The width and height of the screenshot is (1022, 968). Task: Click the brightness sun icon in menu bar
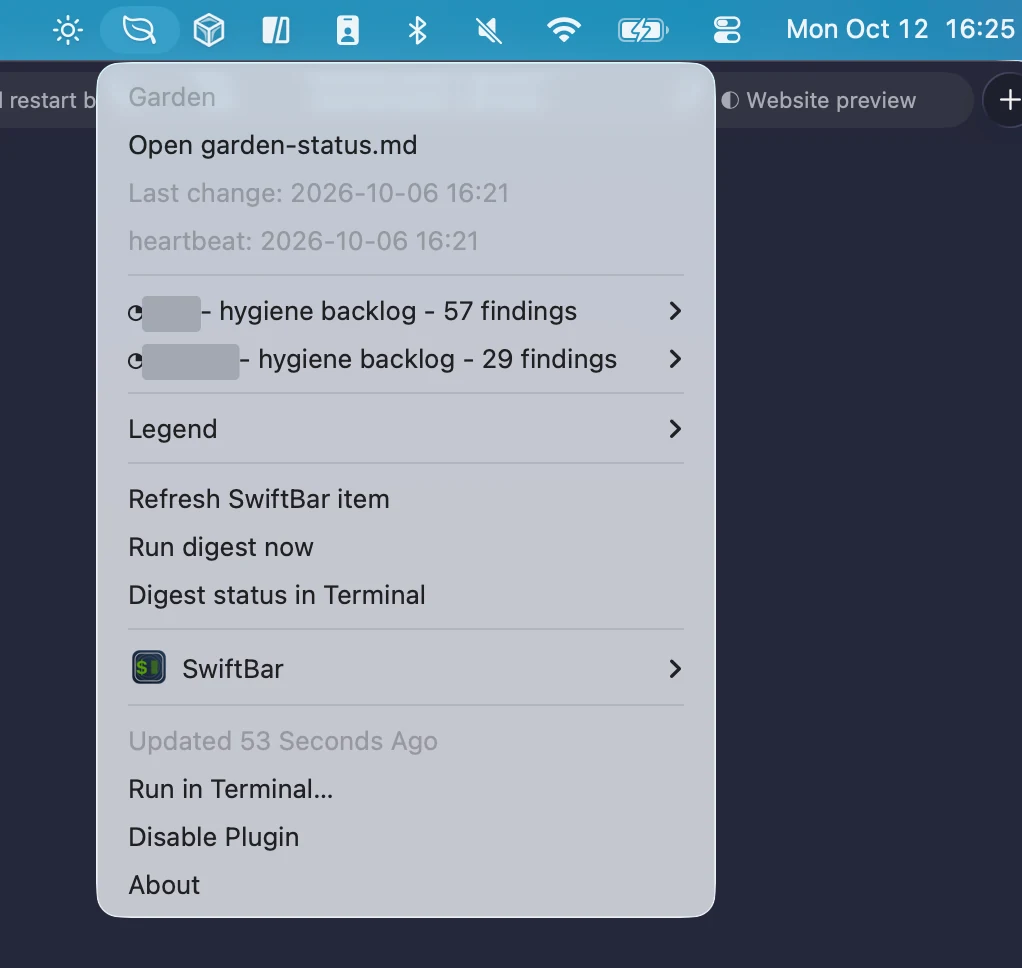click(x=68, y=30)
